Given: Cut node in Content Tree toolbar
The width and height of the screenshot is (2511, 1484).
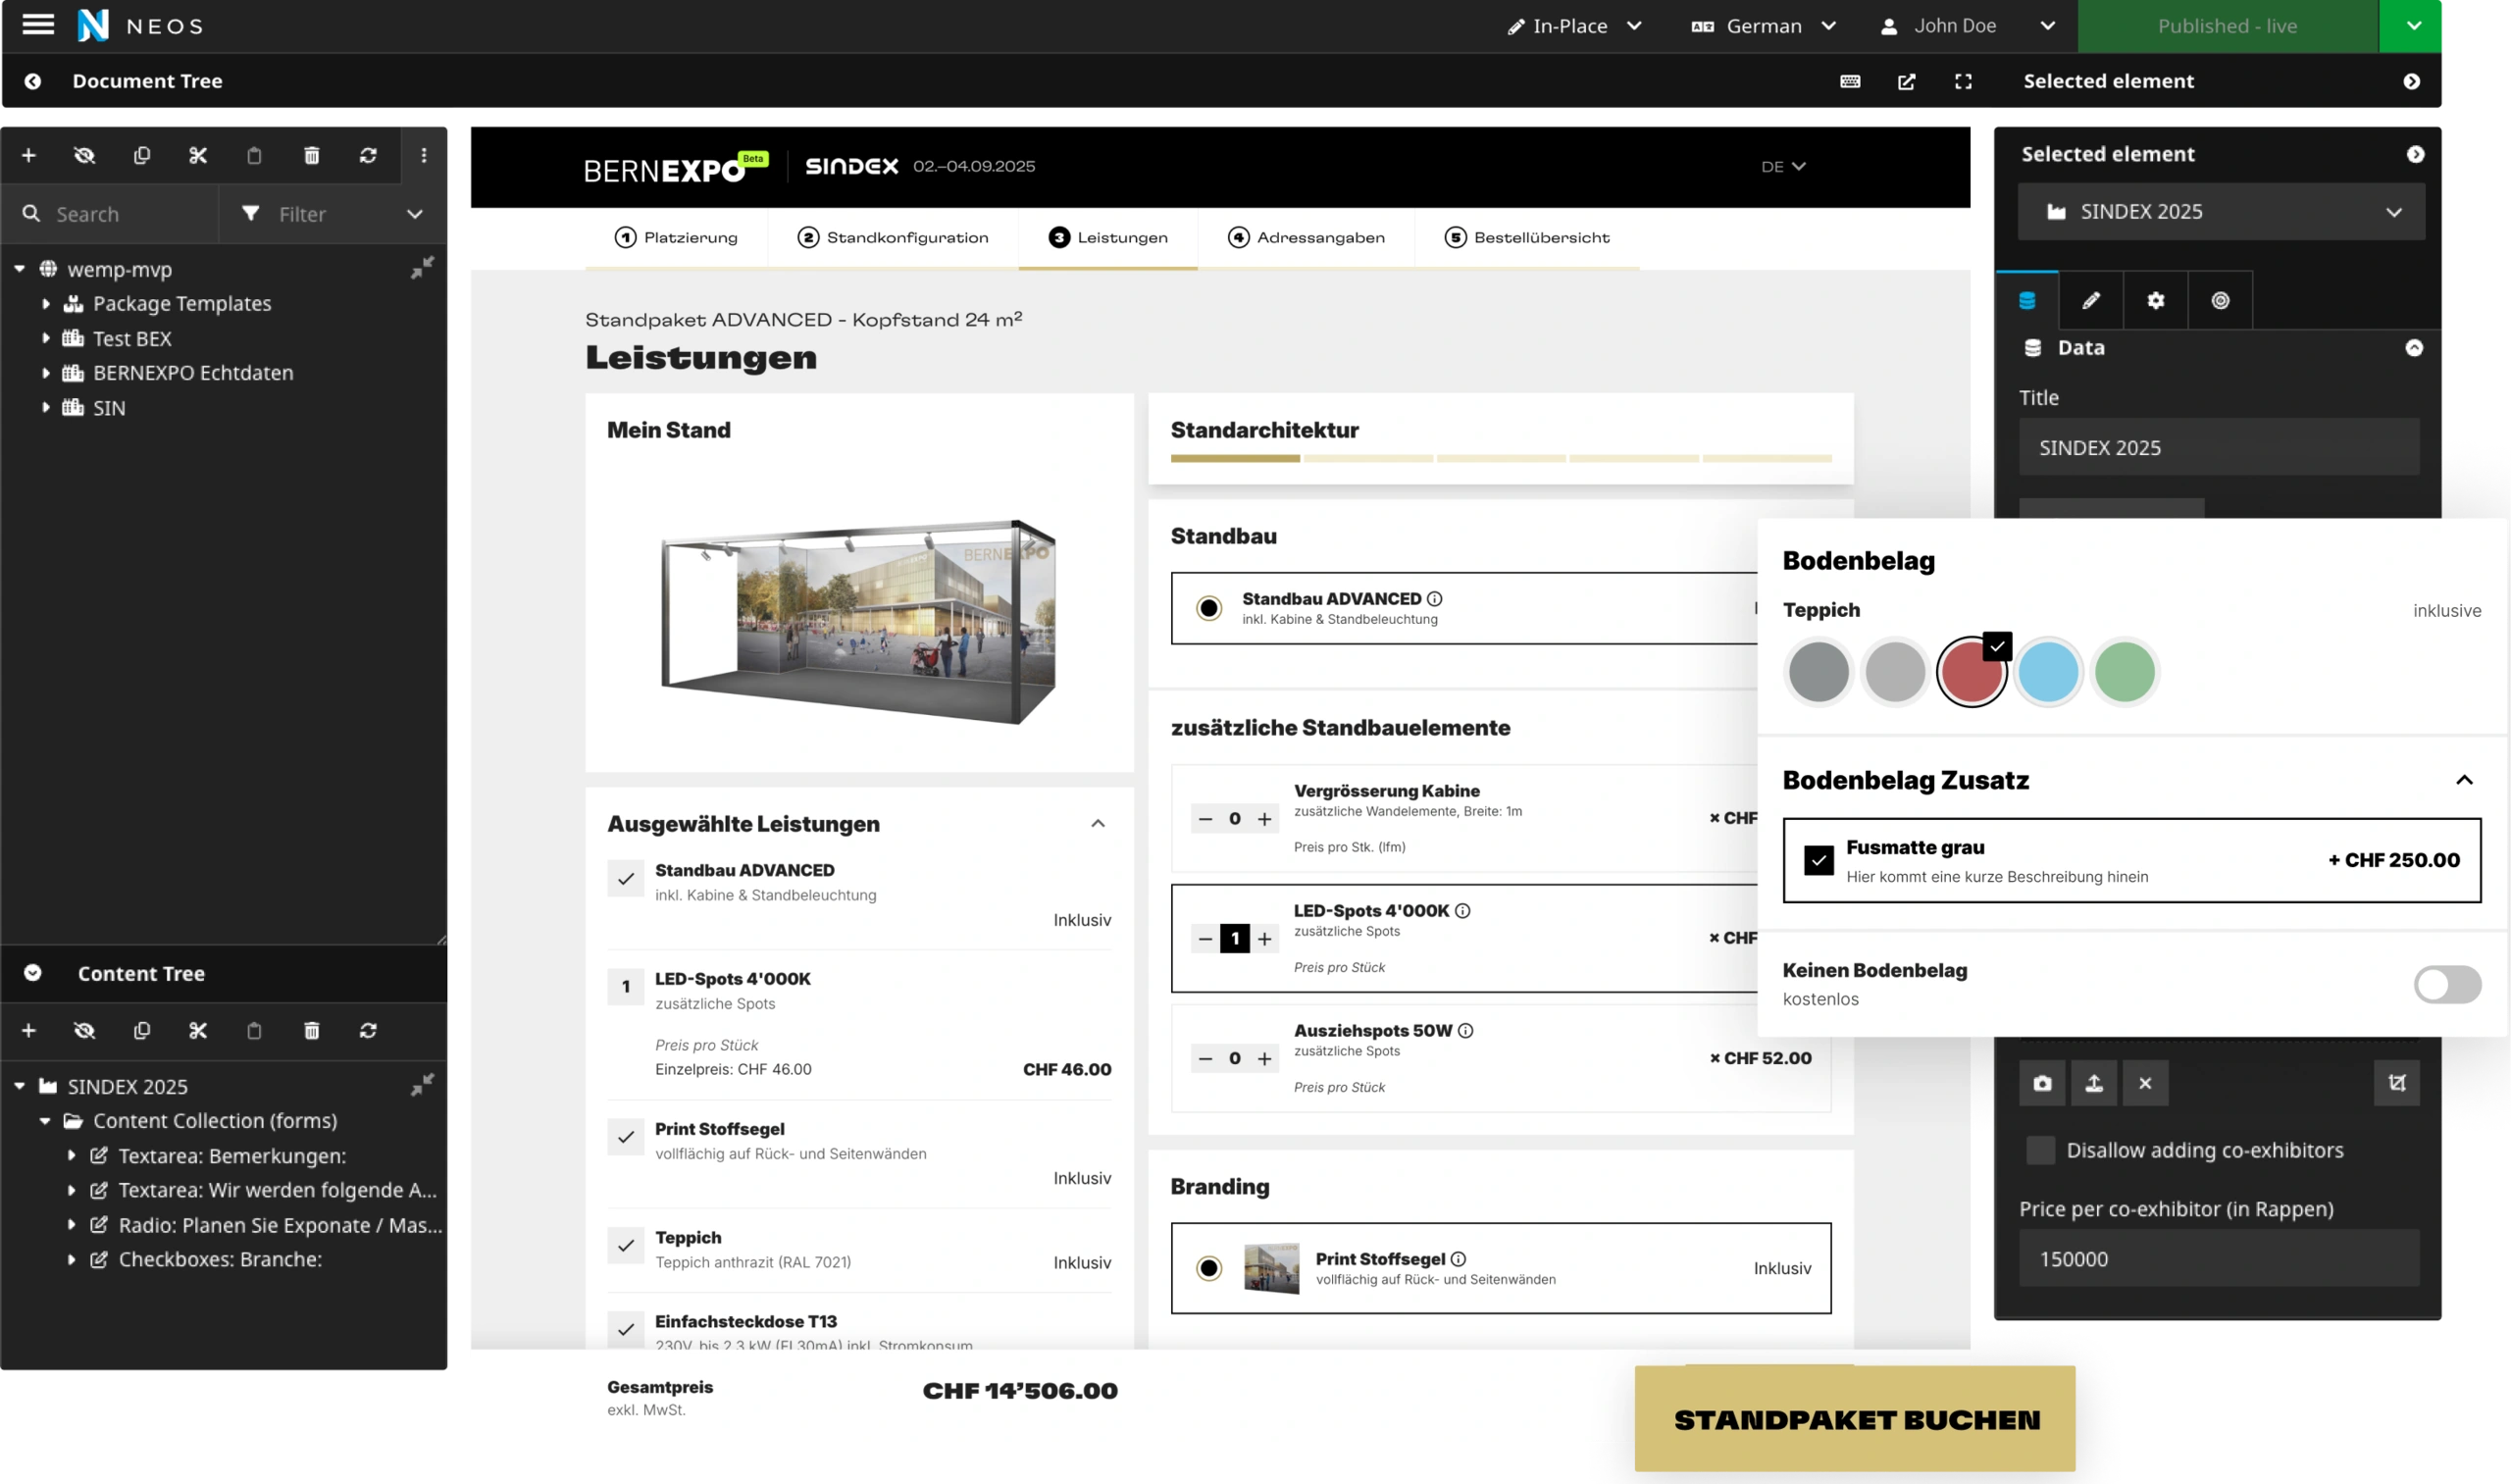Looking at the screenshot, I should [x=198, y=1030].
